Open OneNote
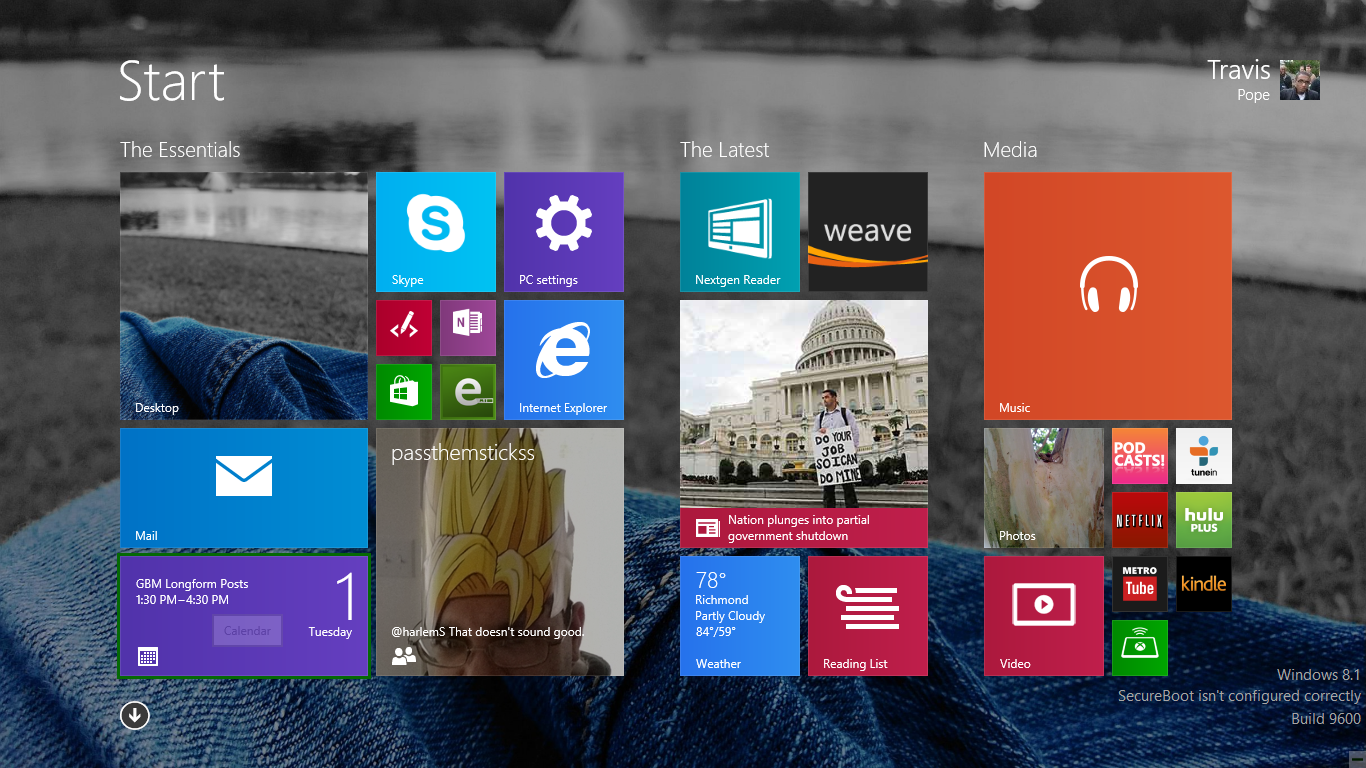1366x768 pixels. point(467,327)
